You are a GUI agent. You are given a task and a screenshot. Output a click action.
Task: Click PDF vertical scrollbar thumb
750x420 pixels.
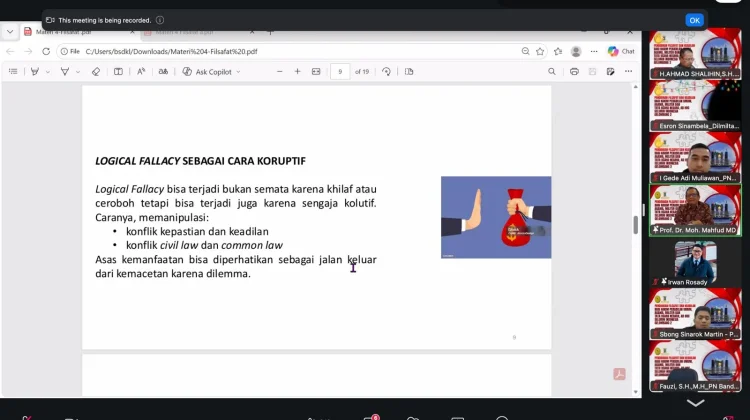tap(635, 225)
